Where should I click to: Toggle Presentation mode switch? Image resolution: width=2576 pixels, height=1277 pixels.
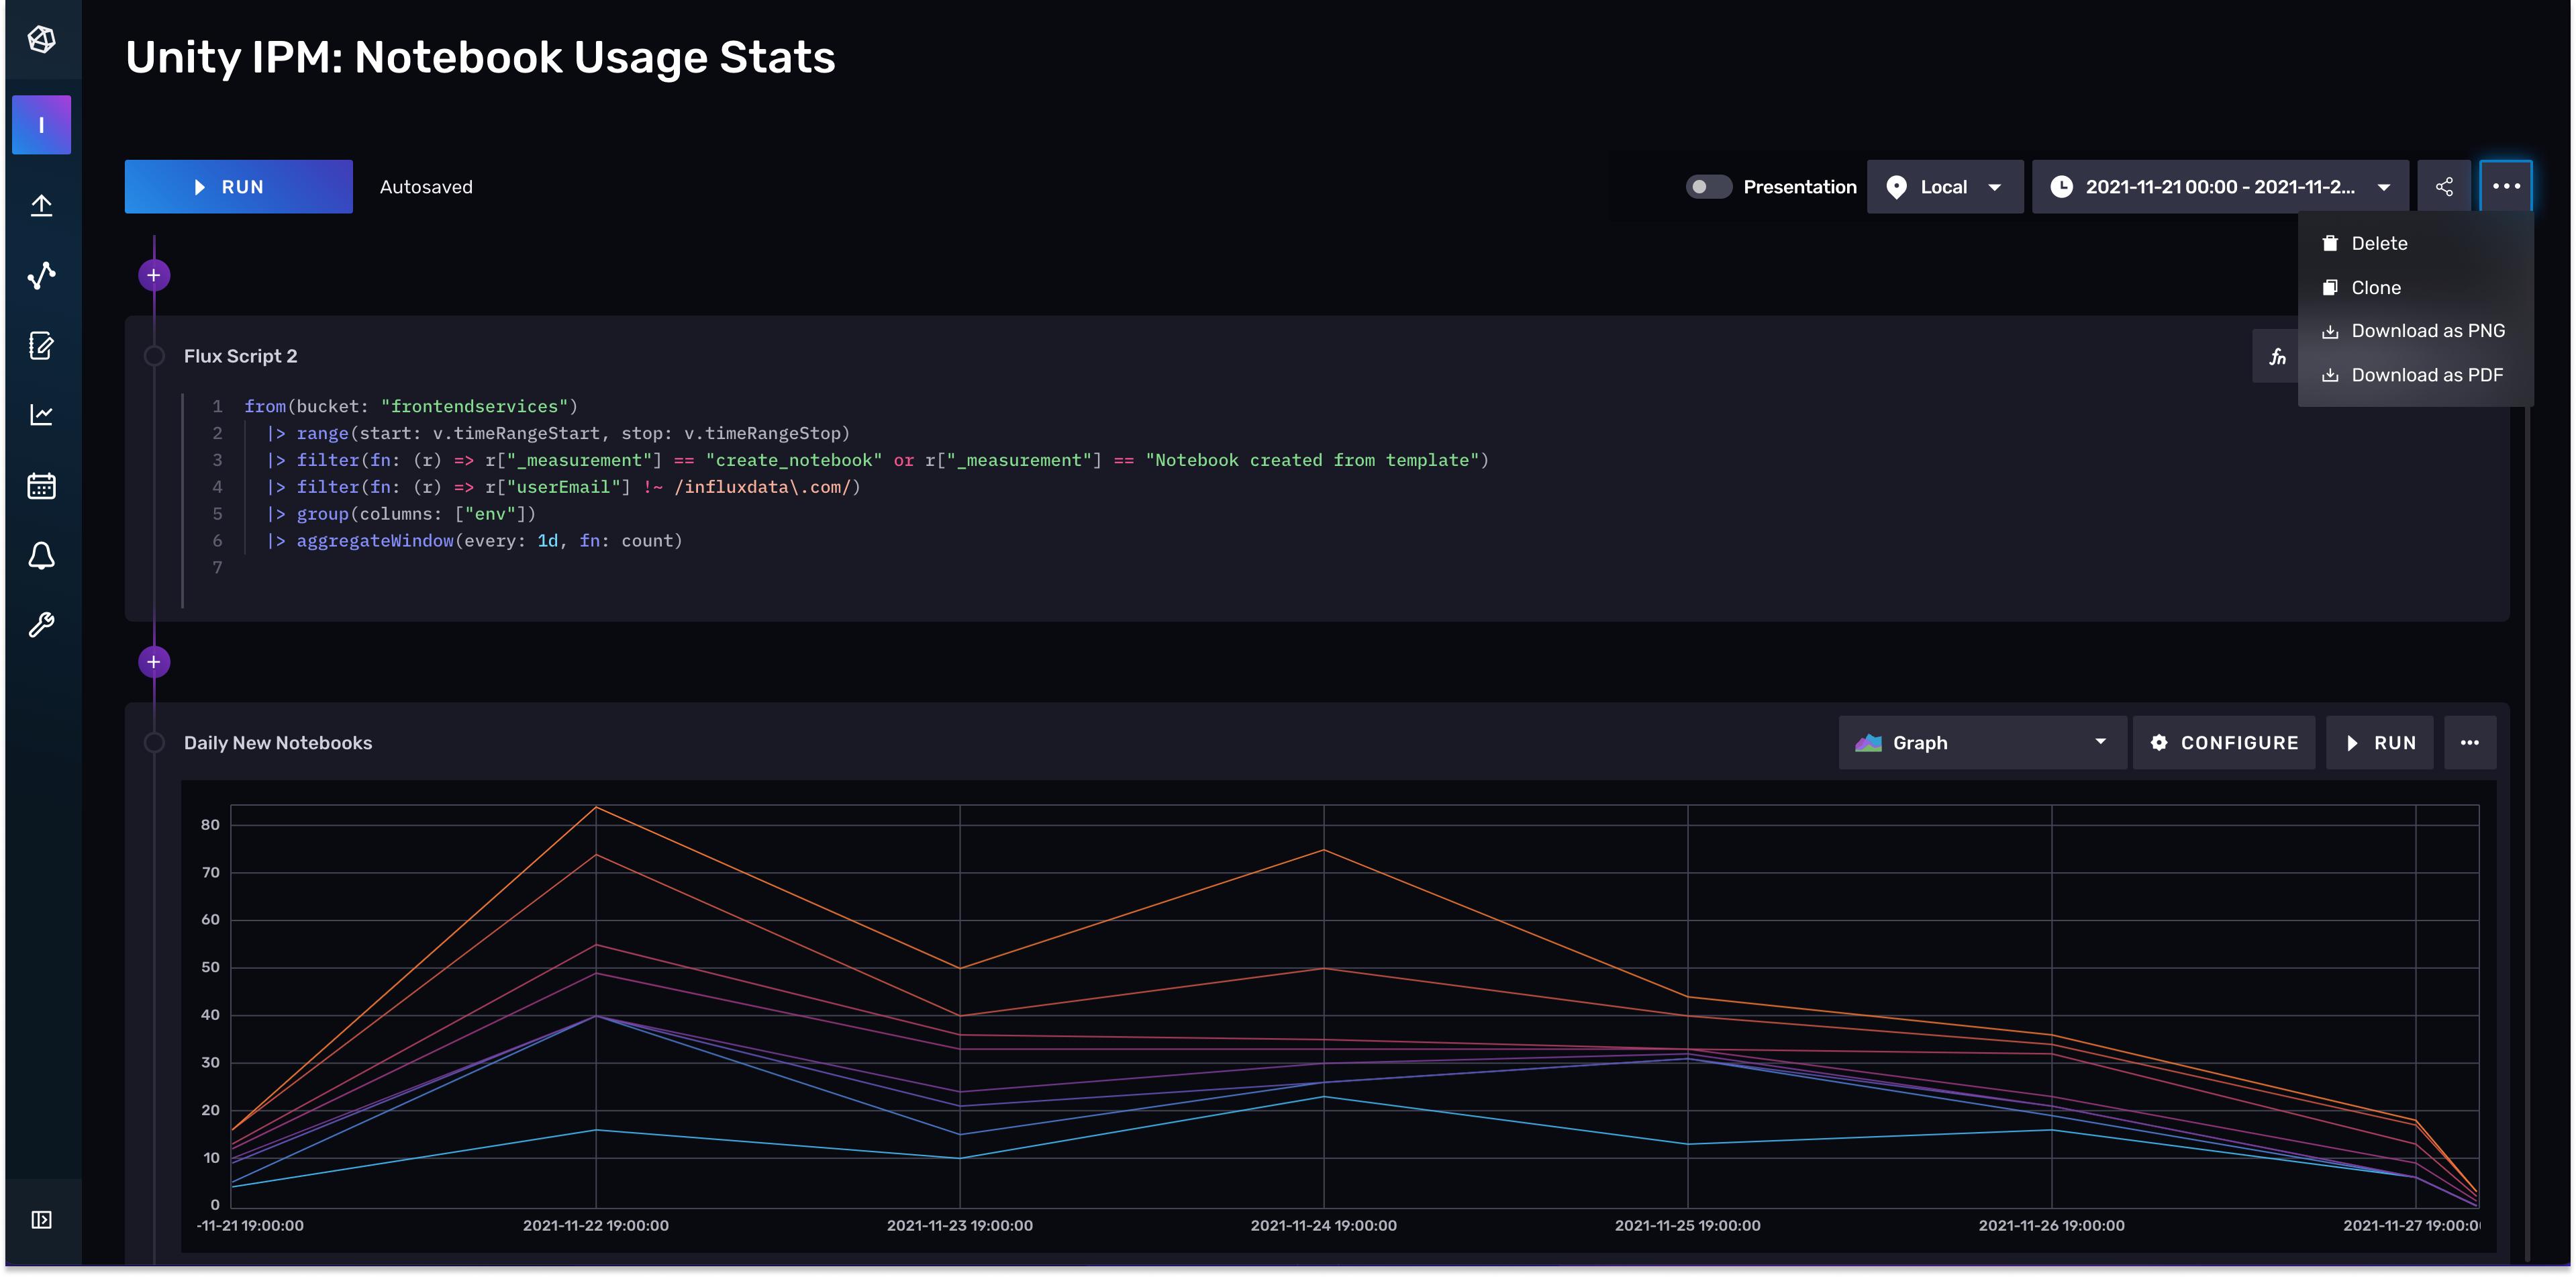(x=1708, y=187)
